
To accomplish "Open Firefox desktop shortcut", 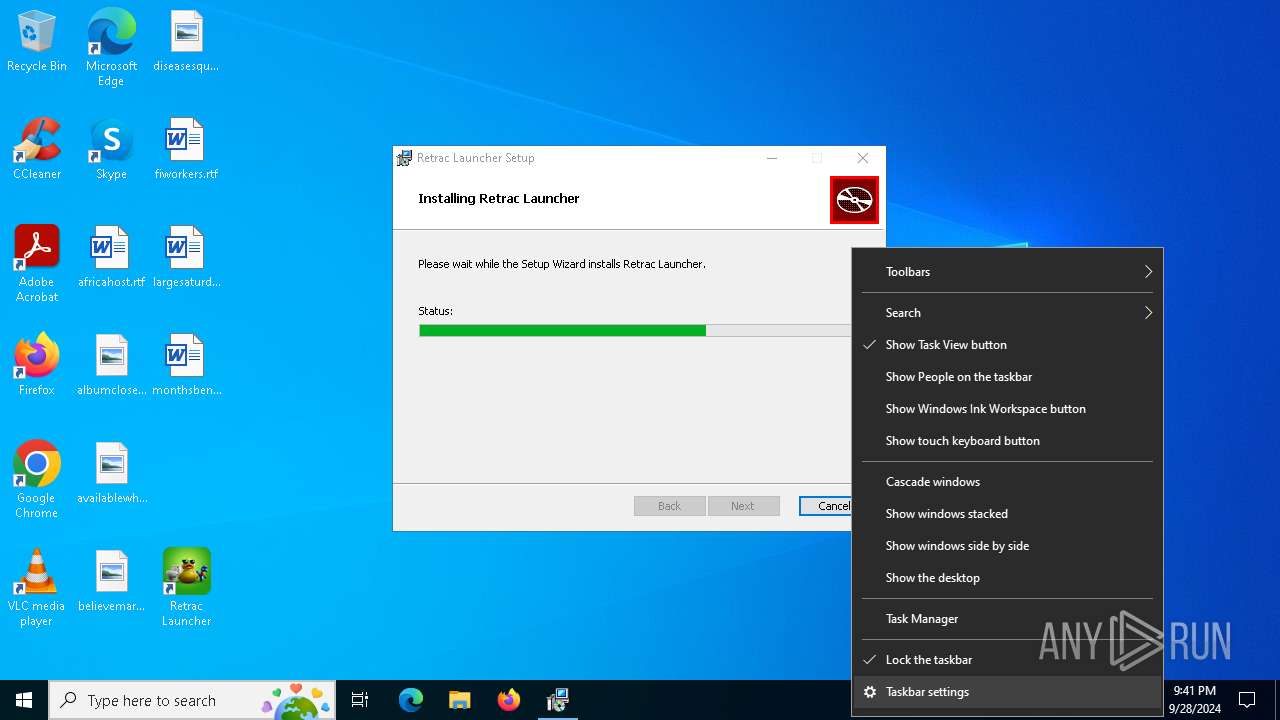I will (x=37, y=365).
